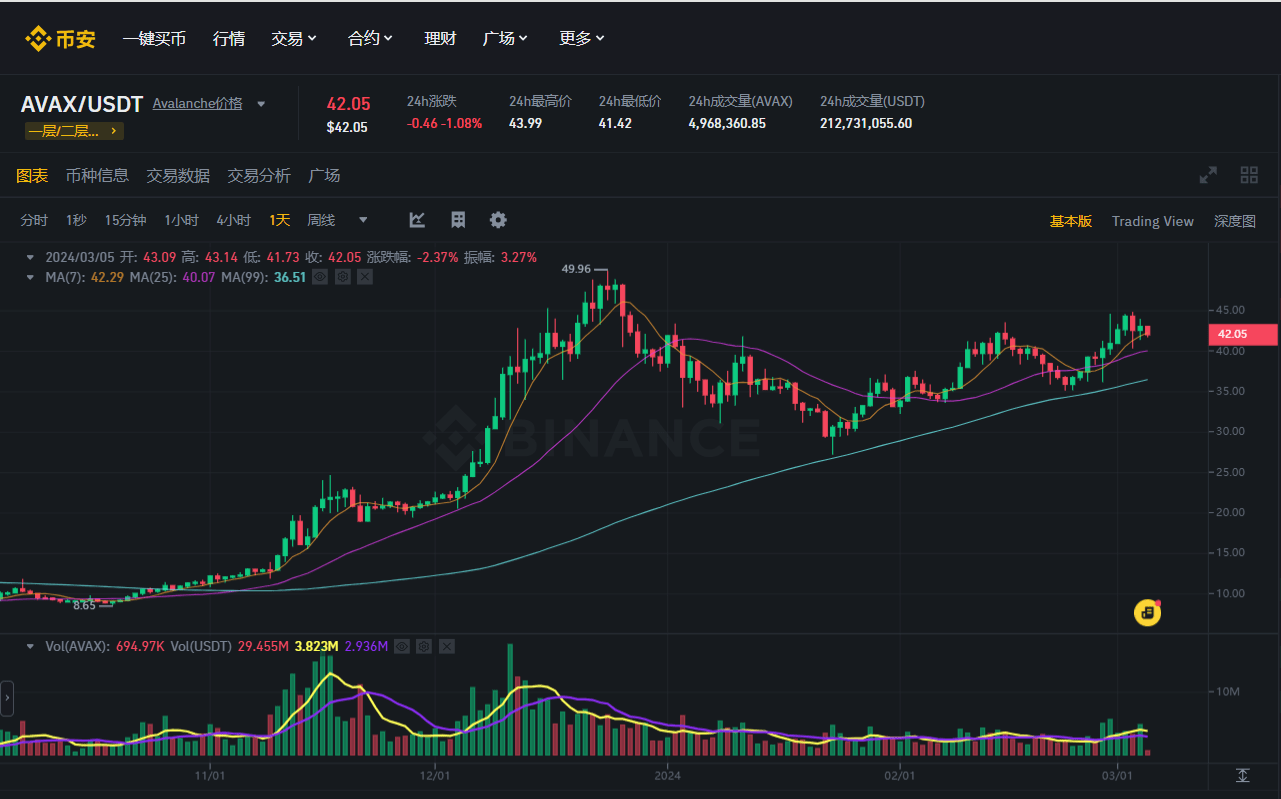Click the yellow floating widget icon
The width and height of the screenshot is (1281, 799).
tap(1147, 612)
